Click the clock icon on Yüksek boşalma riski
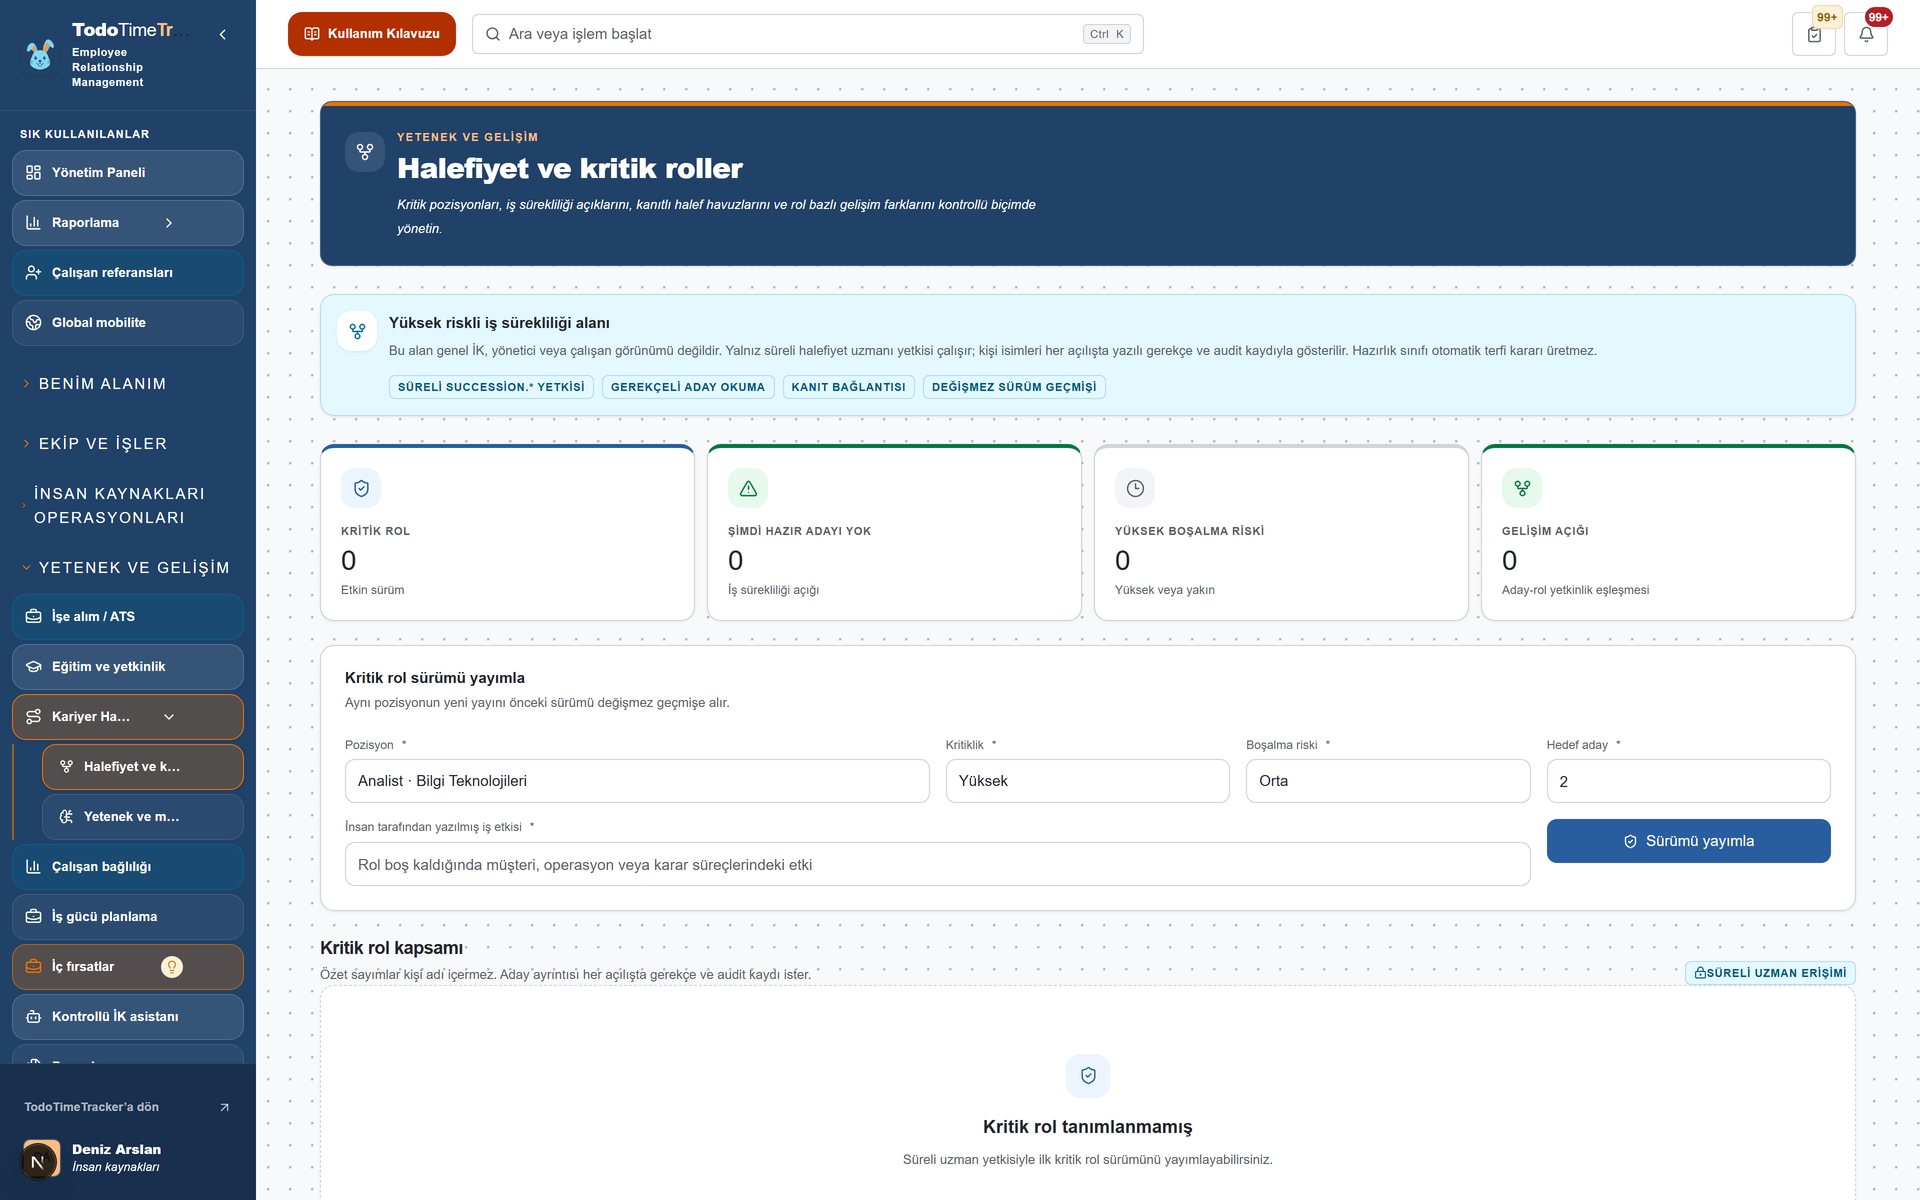 pyautogui.click(x=1135, y=488)
